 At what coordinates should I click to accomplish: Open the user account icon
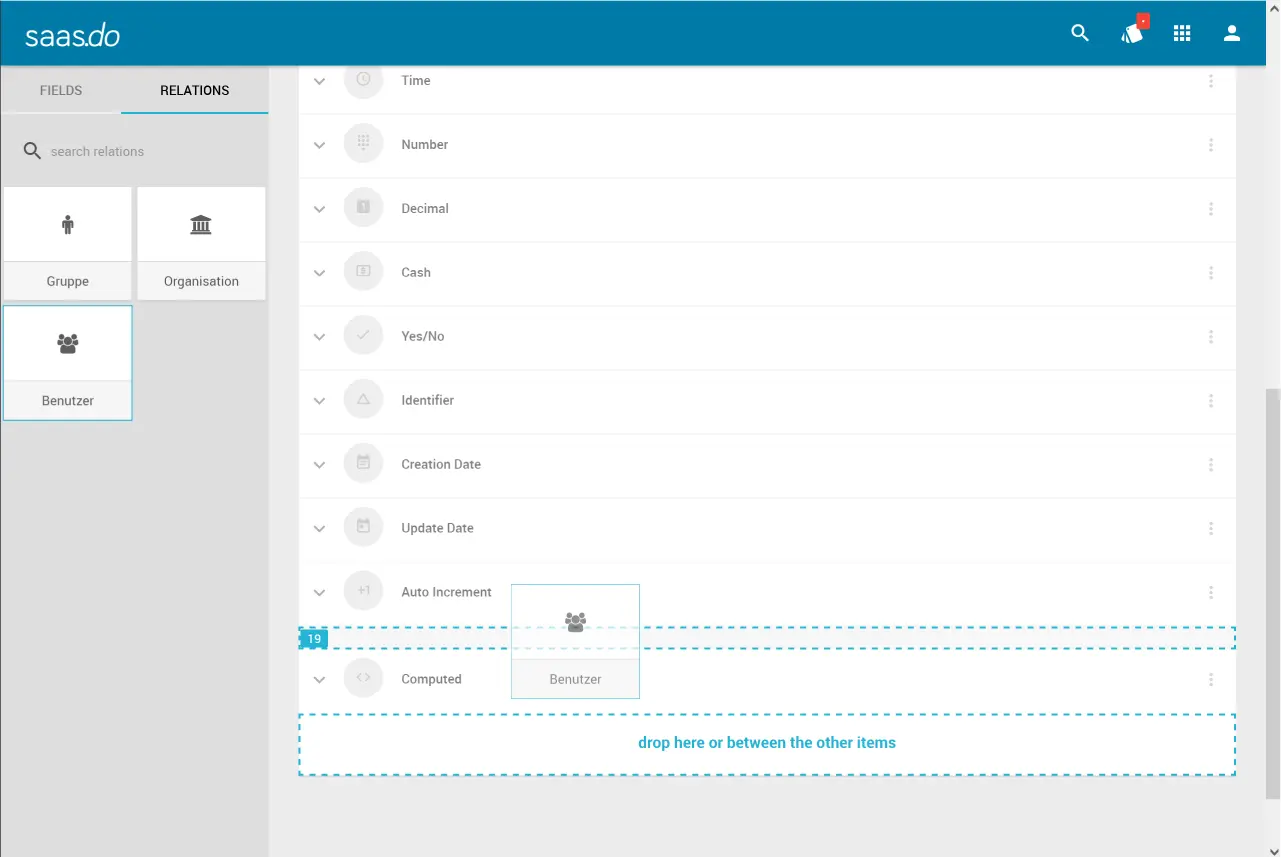[1232, 33]
